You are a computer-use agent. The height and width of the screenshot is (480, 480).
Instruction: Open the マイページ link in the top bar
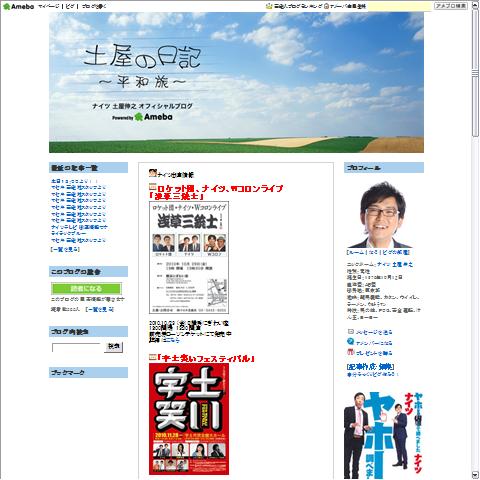pyautogui.click(x=49, y=6)
